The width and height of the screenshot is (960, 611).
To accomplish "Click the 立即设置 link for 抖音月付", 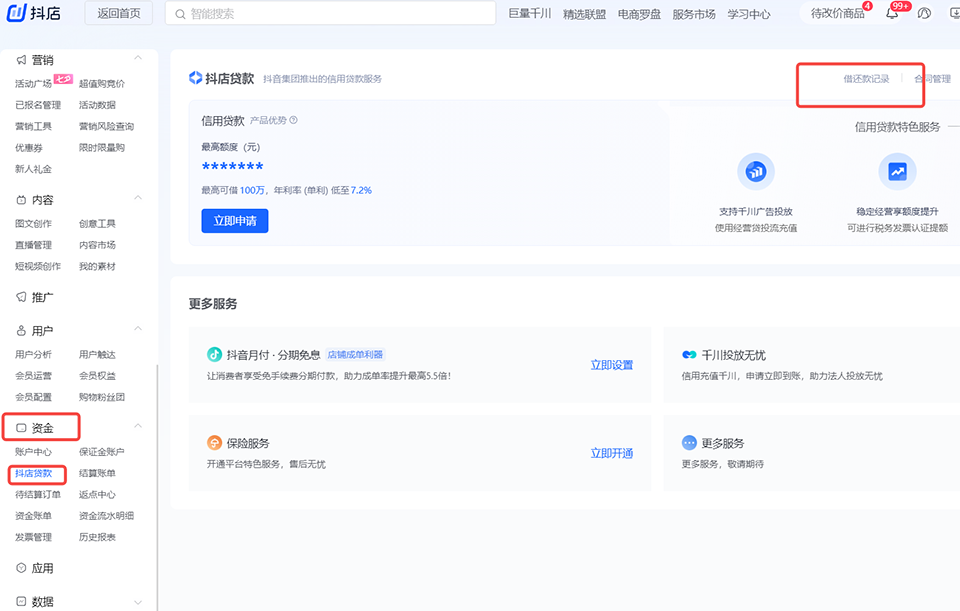I will [x=611, y=365].
